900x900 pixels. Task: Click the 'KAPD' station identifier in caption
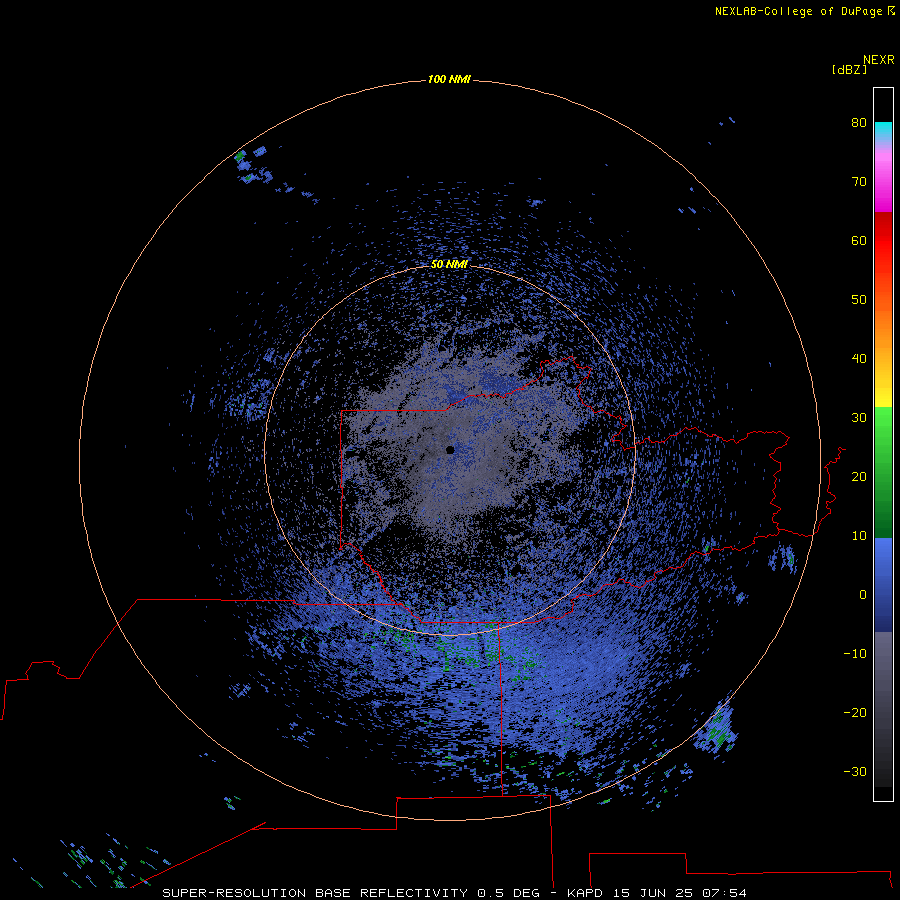(585, 893)
